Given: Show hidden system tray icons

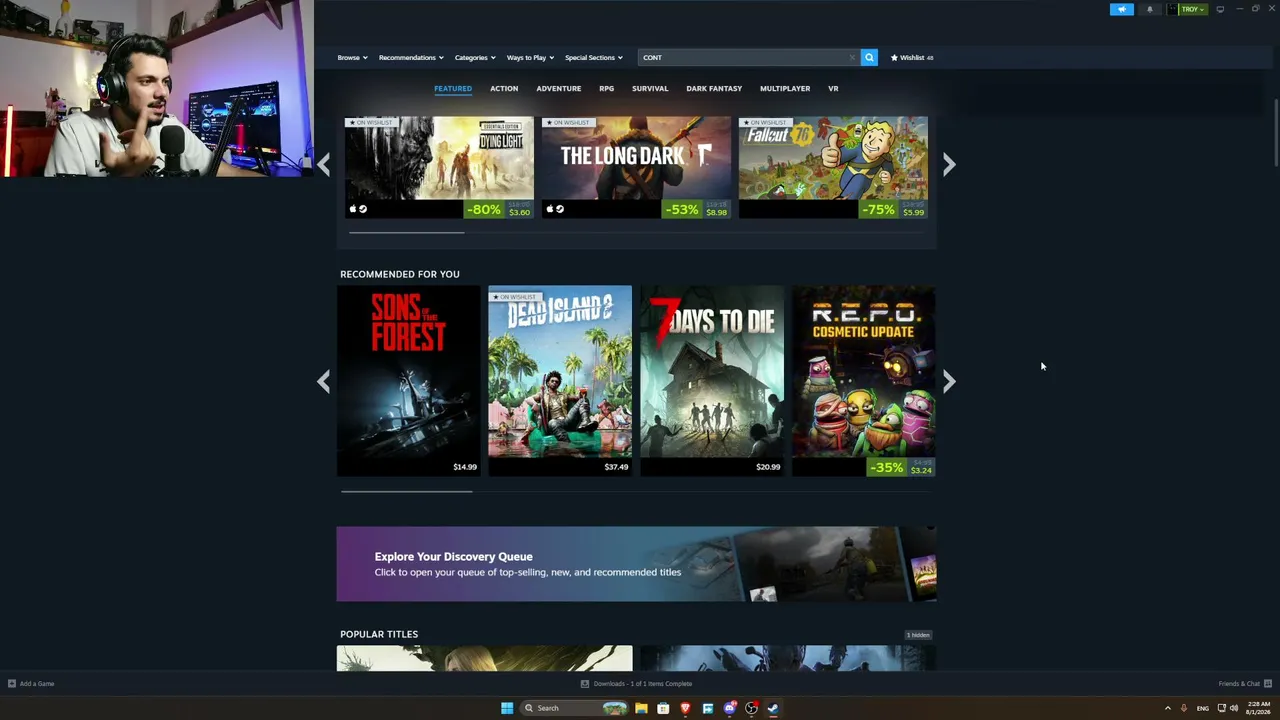Looking at the screenshot, I should 1167,708.
